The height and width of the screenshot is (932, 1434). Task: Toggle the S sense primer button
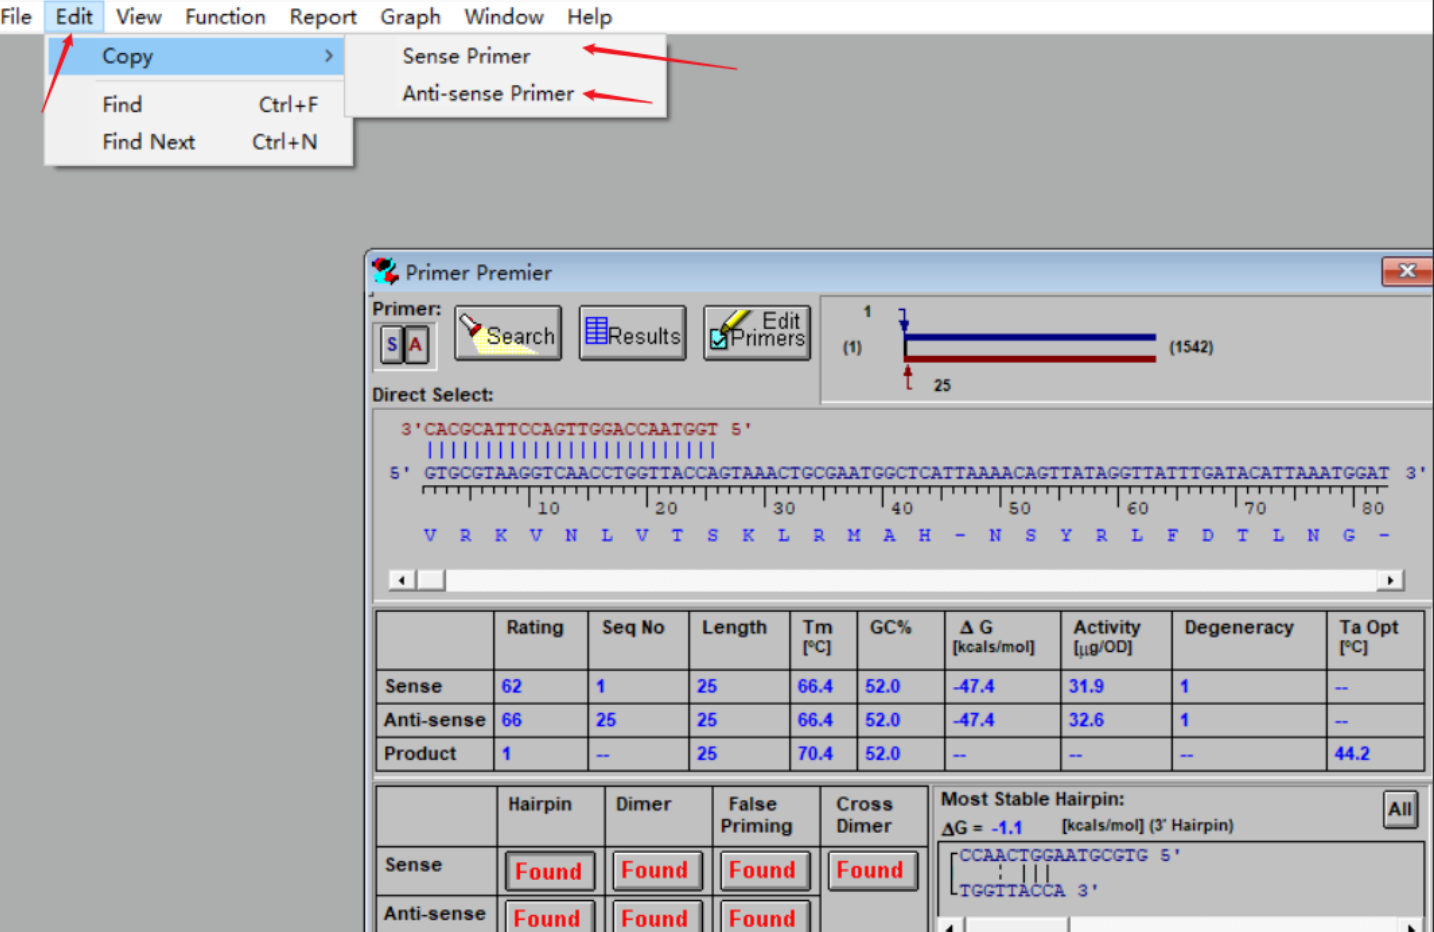pos(392,346)
